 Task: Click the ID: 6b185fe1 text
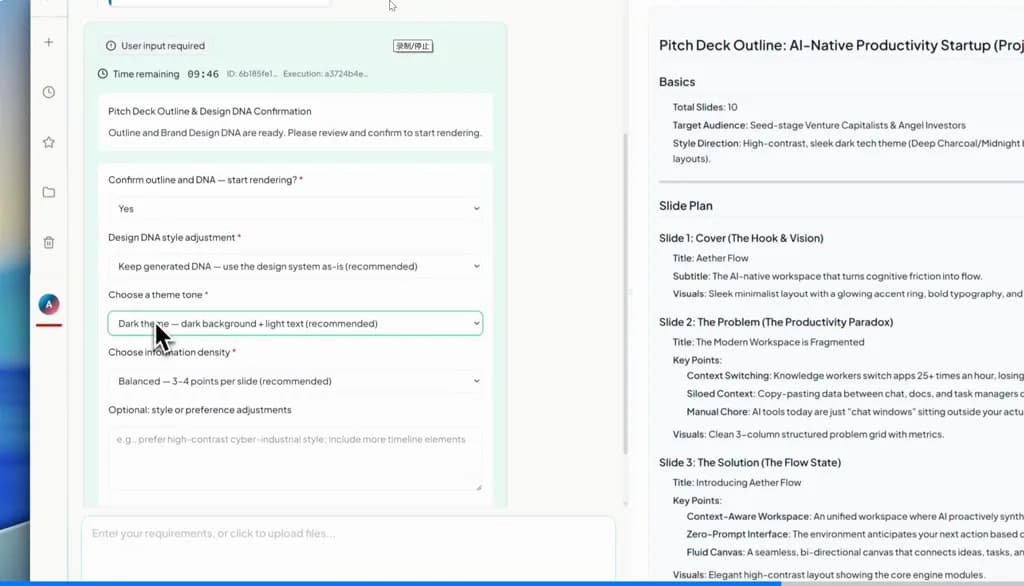(252, 74)
